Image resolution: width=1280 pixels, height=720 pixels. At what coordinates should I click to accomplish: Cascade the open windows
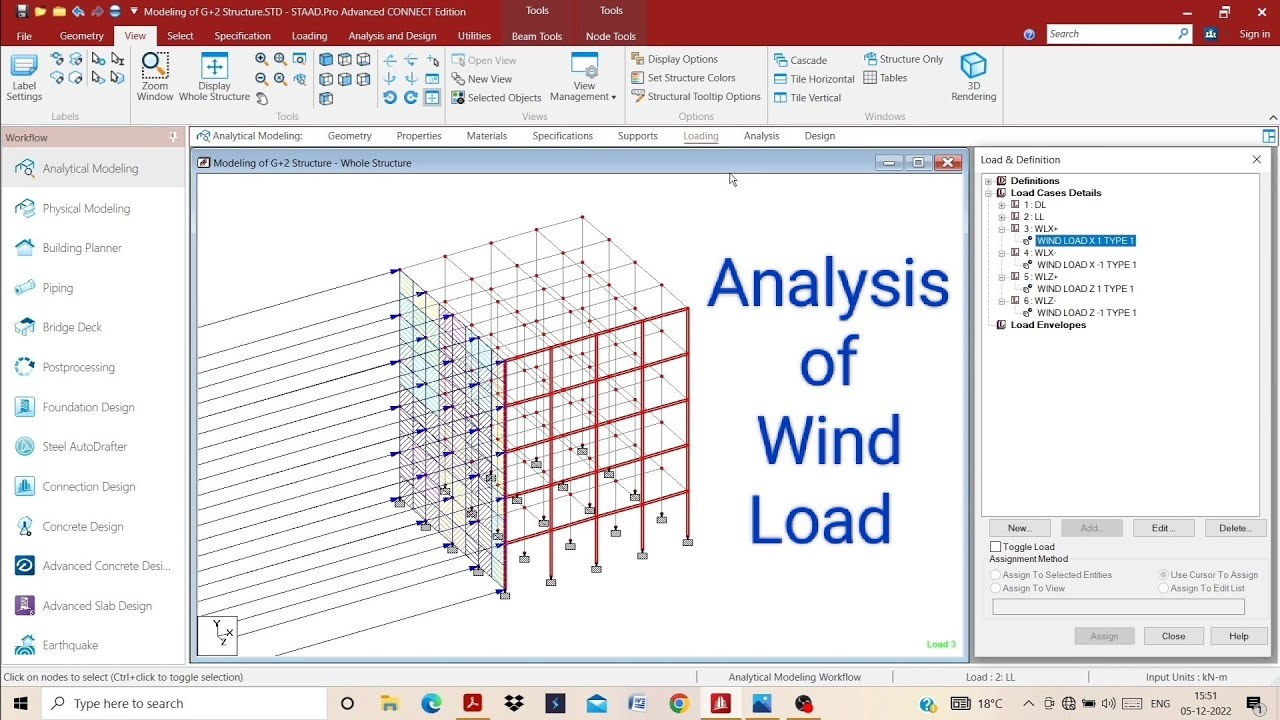[800, 60]
